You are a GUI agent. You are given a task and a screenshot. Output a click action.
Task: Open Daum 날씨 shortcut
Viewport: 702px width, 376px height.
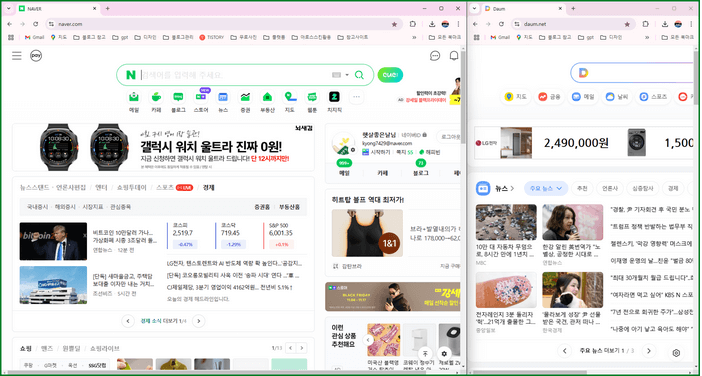coord(617,96)
